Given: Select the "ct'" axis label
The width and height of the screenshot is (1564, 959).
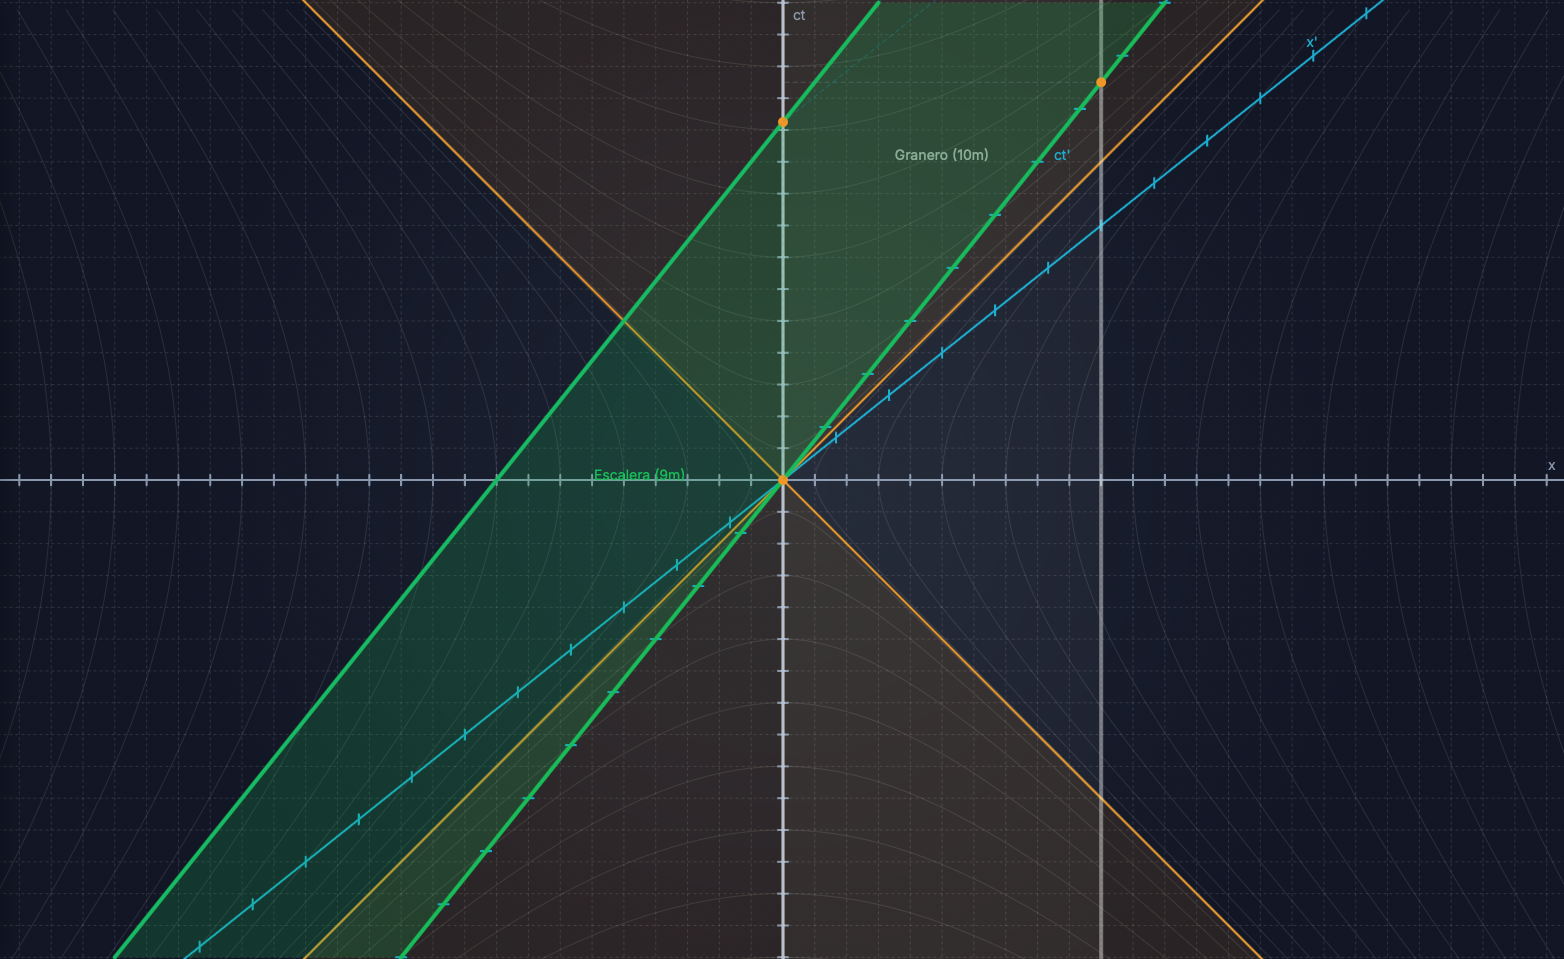Looking at the screenshot, I should tap(1062, 155).
